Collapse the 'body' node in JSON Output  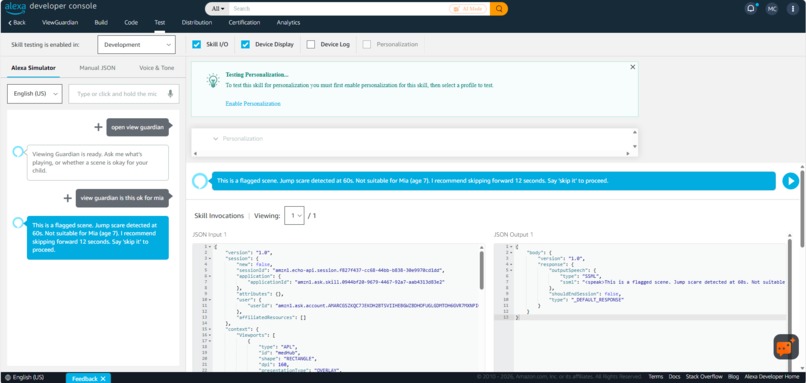[511, 253]
